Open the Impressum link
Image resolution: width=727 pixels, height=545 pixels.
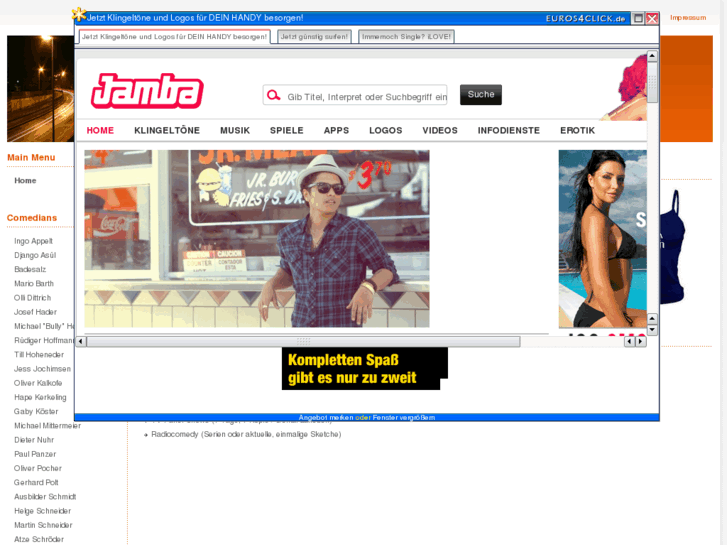[688, 18]
